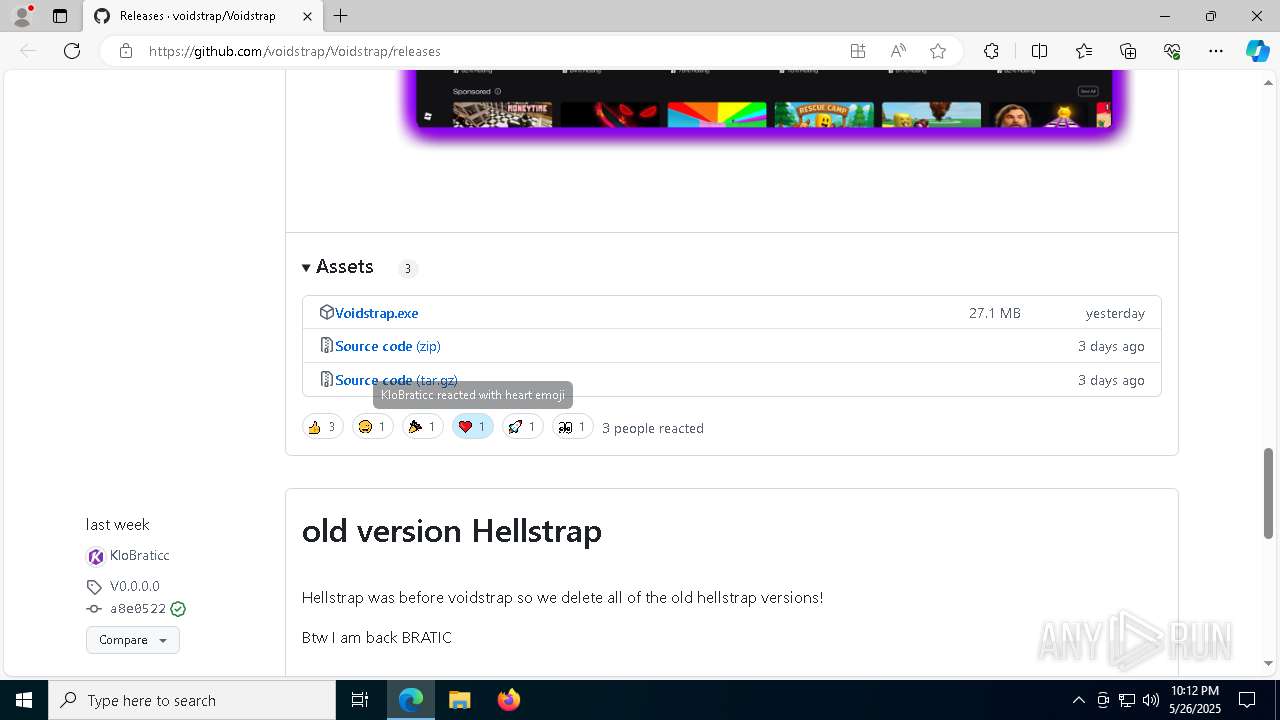
Task: Refresh the page
Action: coord(72,51)
